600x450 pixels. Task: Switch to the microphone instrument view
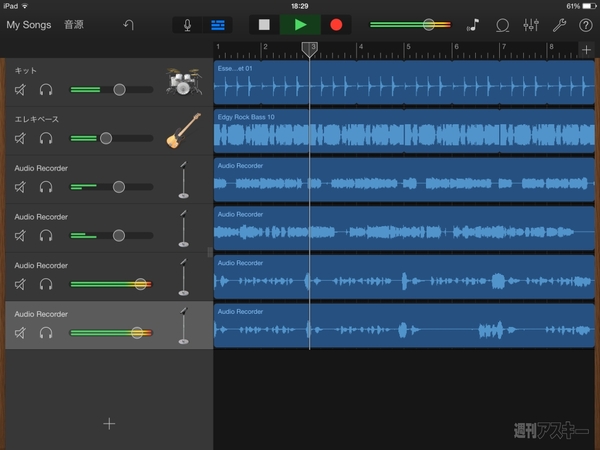187,24
